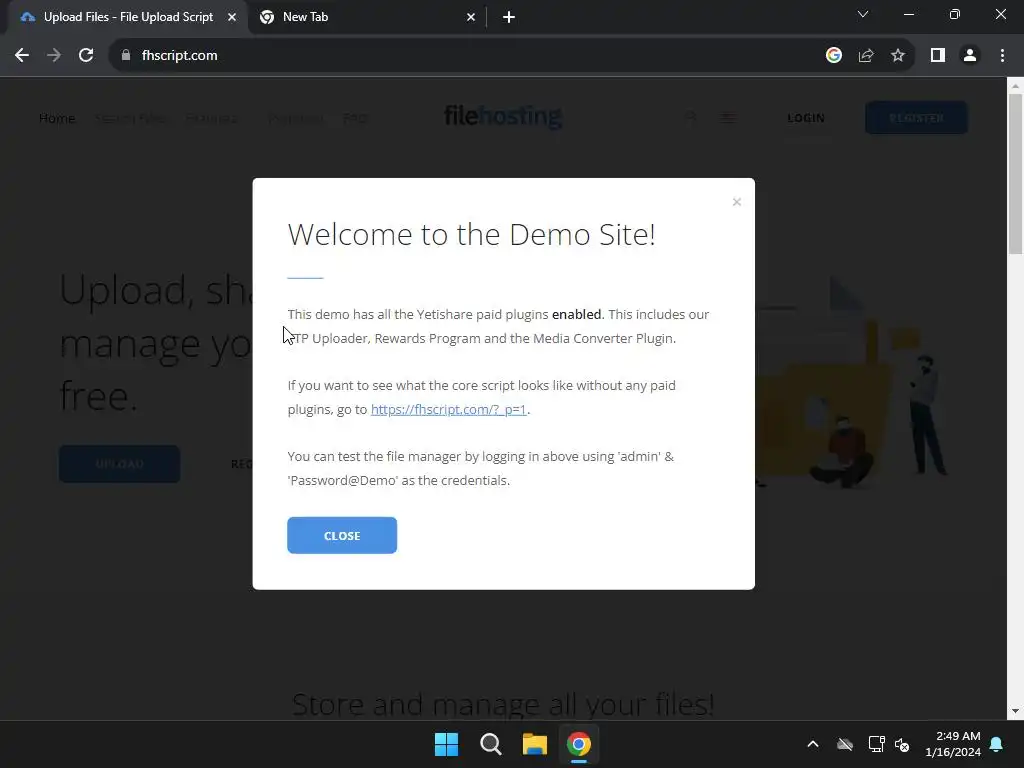Open the Google icon in the address bar
This screenshot has width=1024, height=768.
pyautogui.click(x=834, y=56)
